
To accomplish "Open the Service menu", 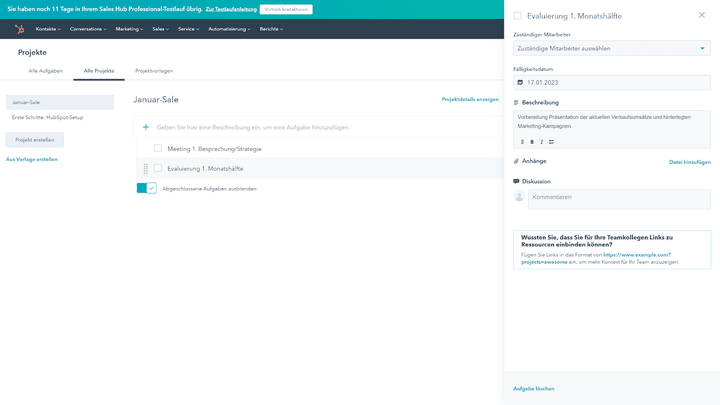I will click(x=188, y=29).
